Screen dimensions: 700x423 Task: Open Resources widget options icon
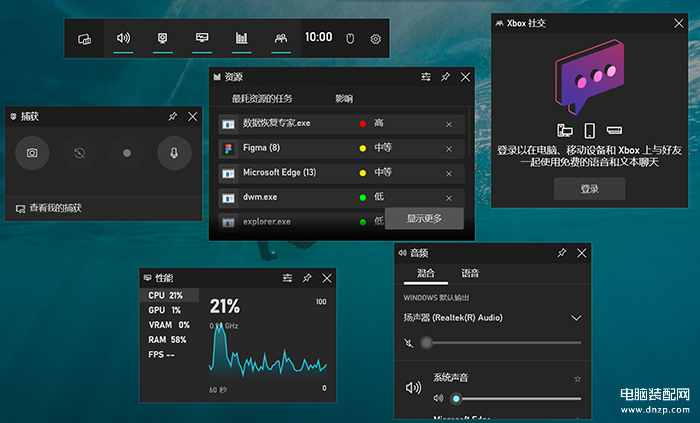click(x=426, y=77)
